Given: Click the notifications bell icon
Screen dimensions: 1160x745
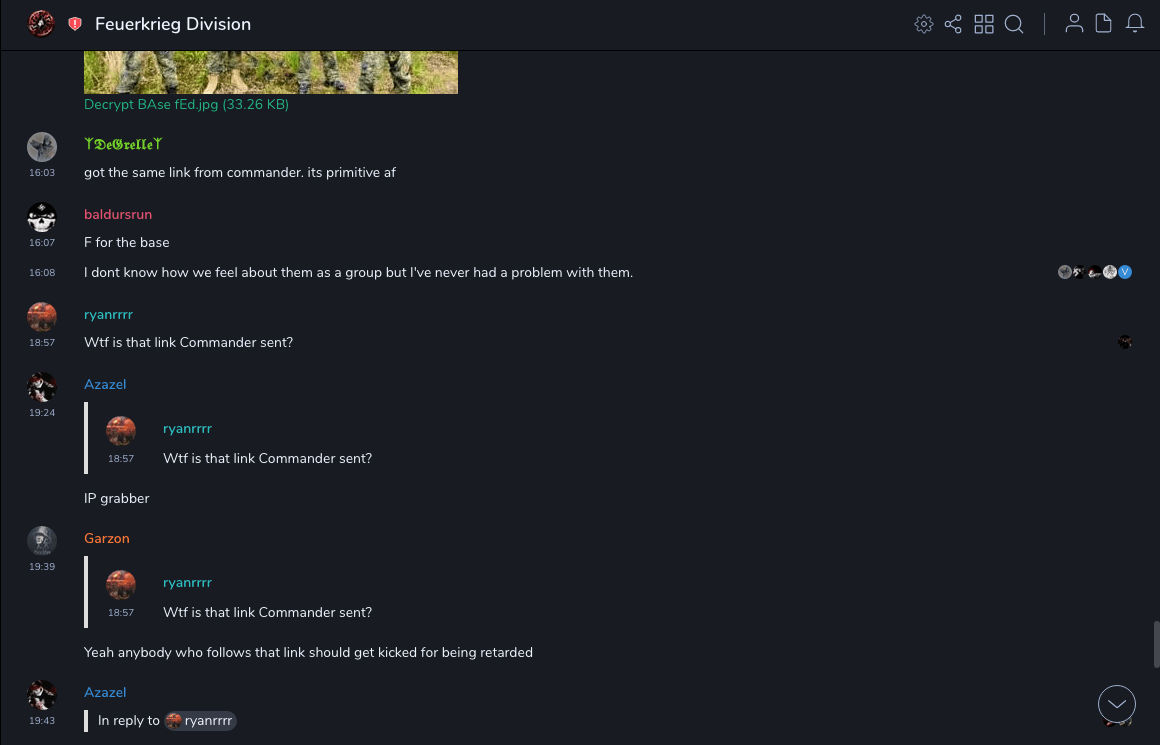Looking at the screenshot, I should coord(1135,24).
